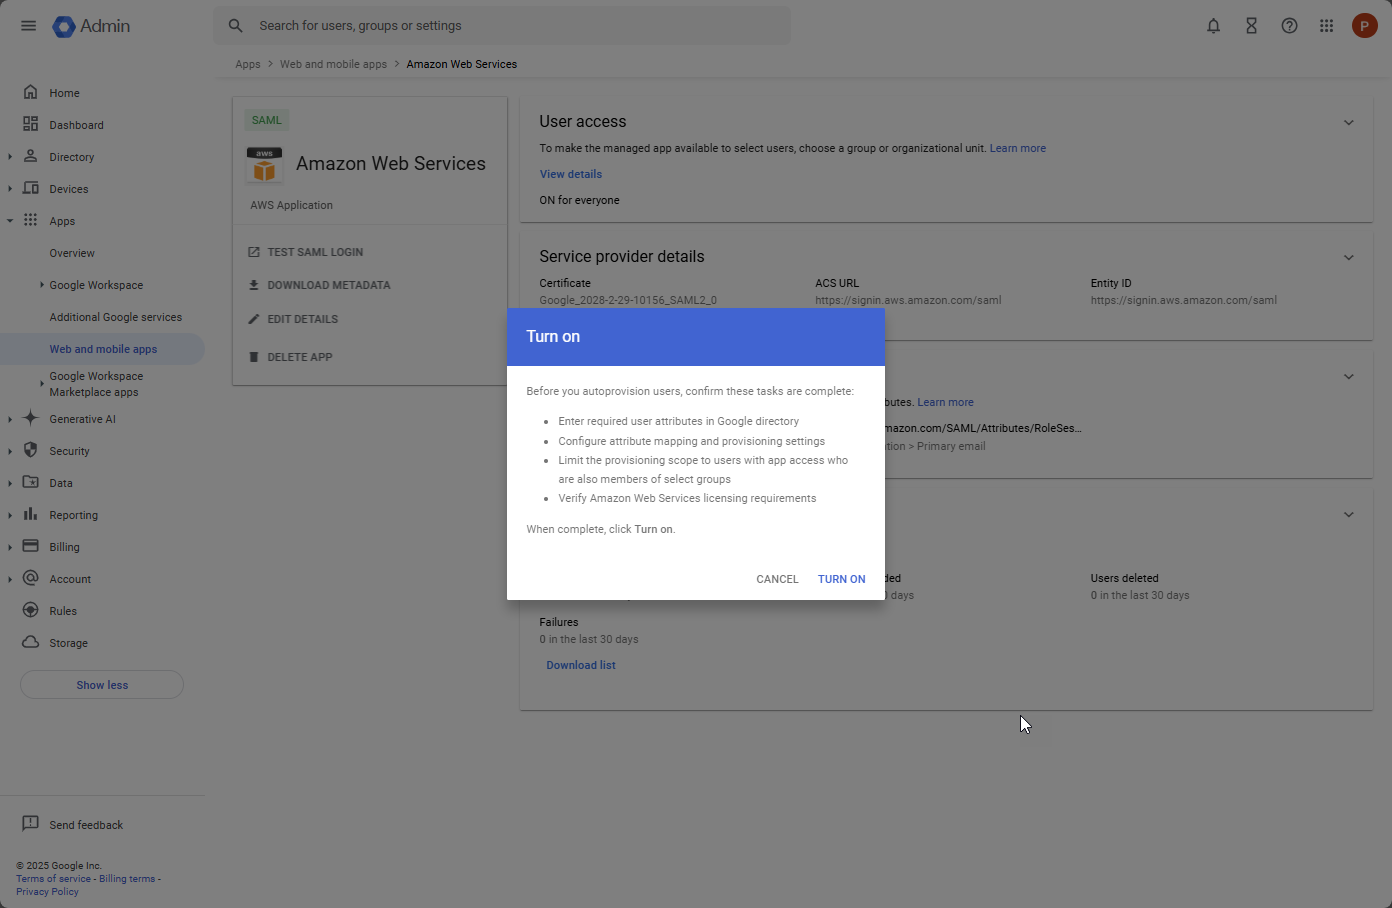Click the Billing card icon
This screenshot has width=1392, height=908.
click(30, 546)
